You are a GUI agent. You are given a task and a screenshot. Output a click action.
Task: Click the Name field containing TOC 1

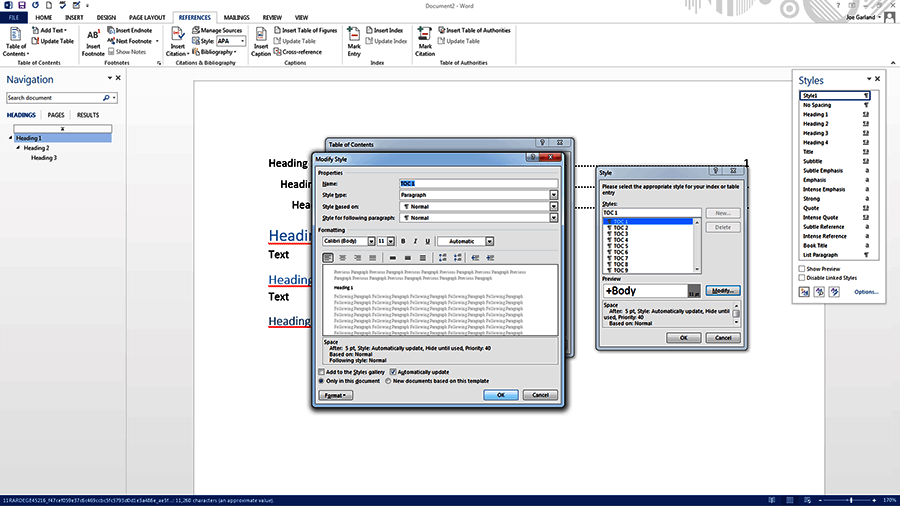pos(478,184)
